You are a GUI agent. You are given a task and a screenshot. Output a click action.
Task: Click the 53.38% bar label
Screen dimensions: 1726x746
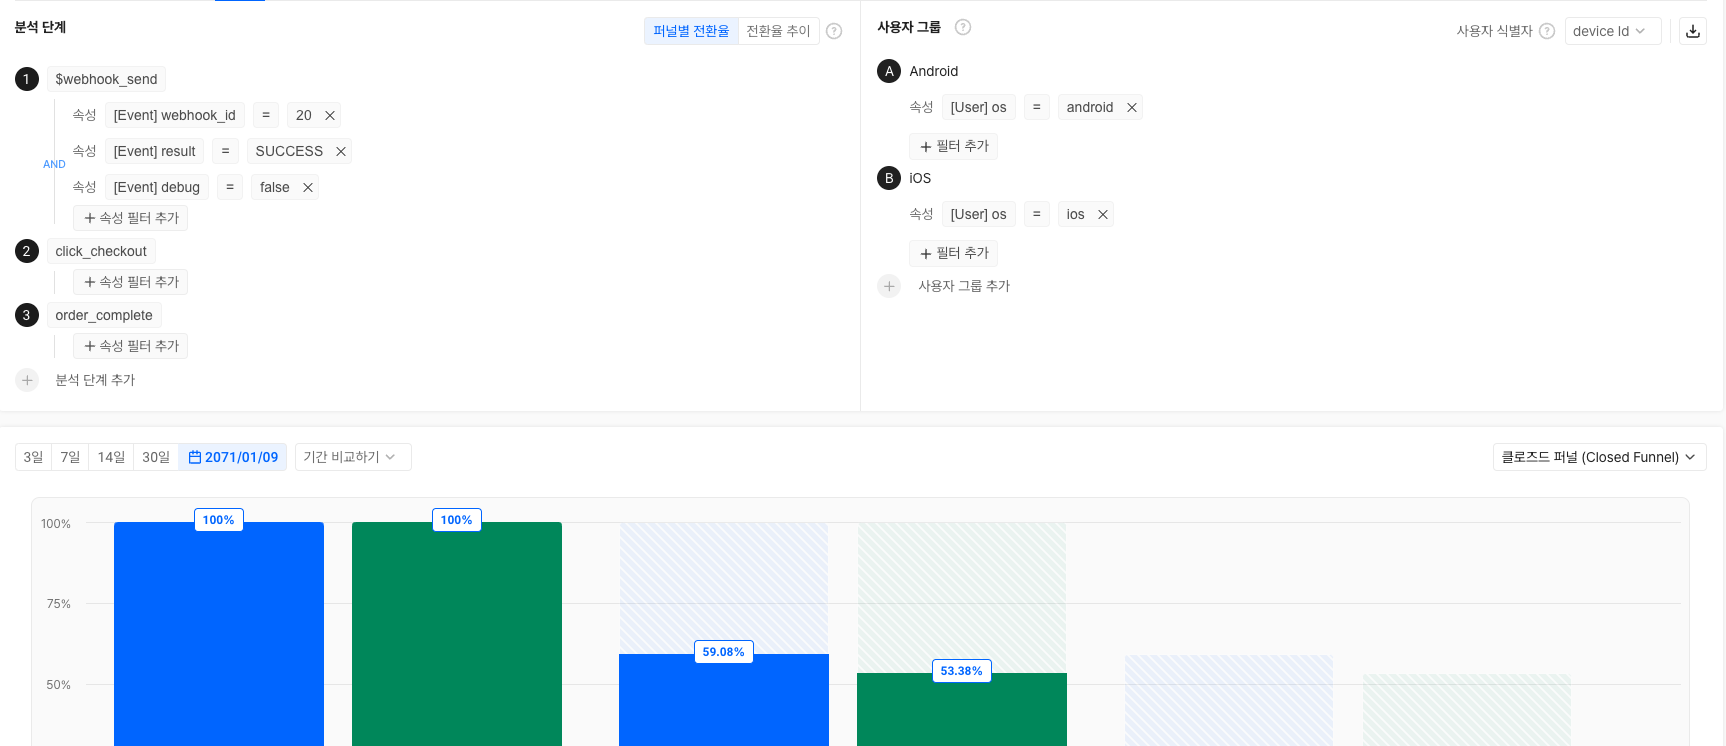(961, 671)
